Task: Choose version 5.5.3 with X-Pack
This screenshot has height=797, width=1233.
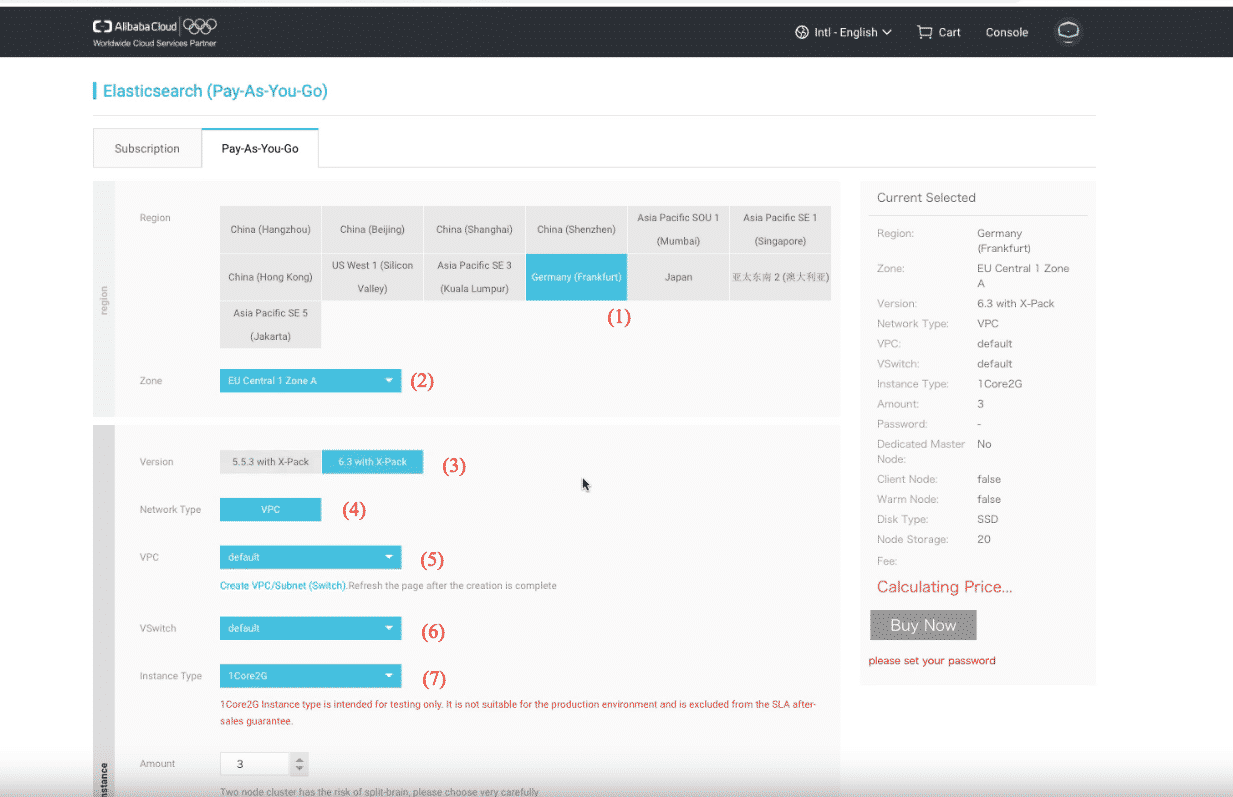Action: [x=270, y=462]
